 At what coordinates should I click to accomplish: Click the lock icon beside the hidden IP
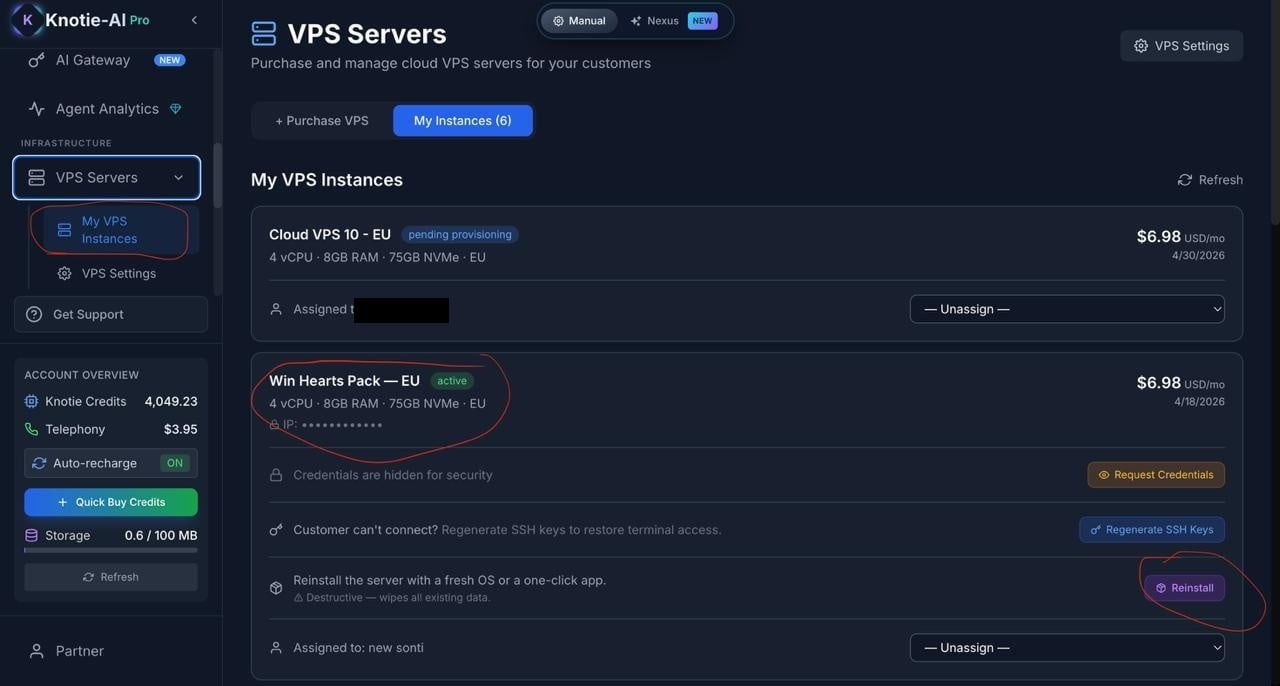[274, 425]
